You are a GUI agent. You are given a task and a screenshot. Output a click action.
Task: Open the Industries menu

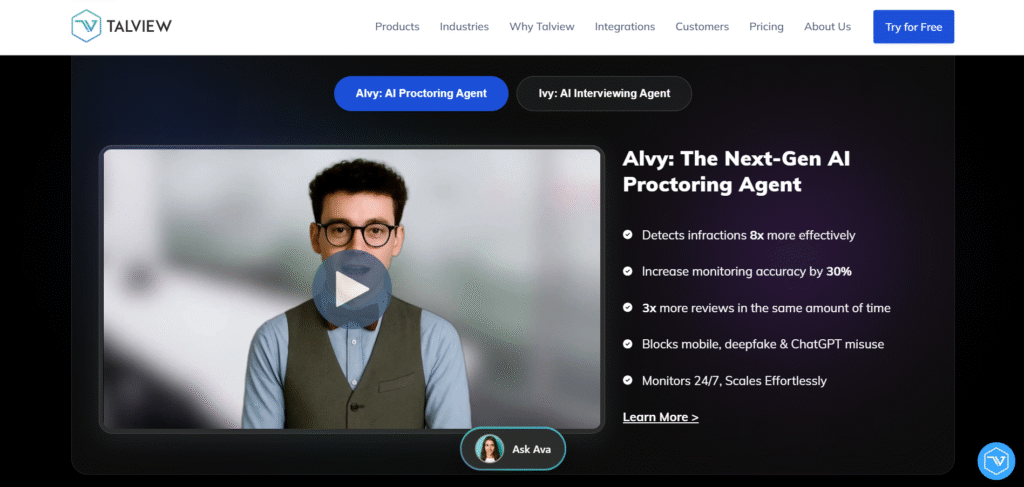pos(464,27)
